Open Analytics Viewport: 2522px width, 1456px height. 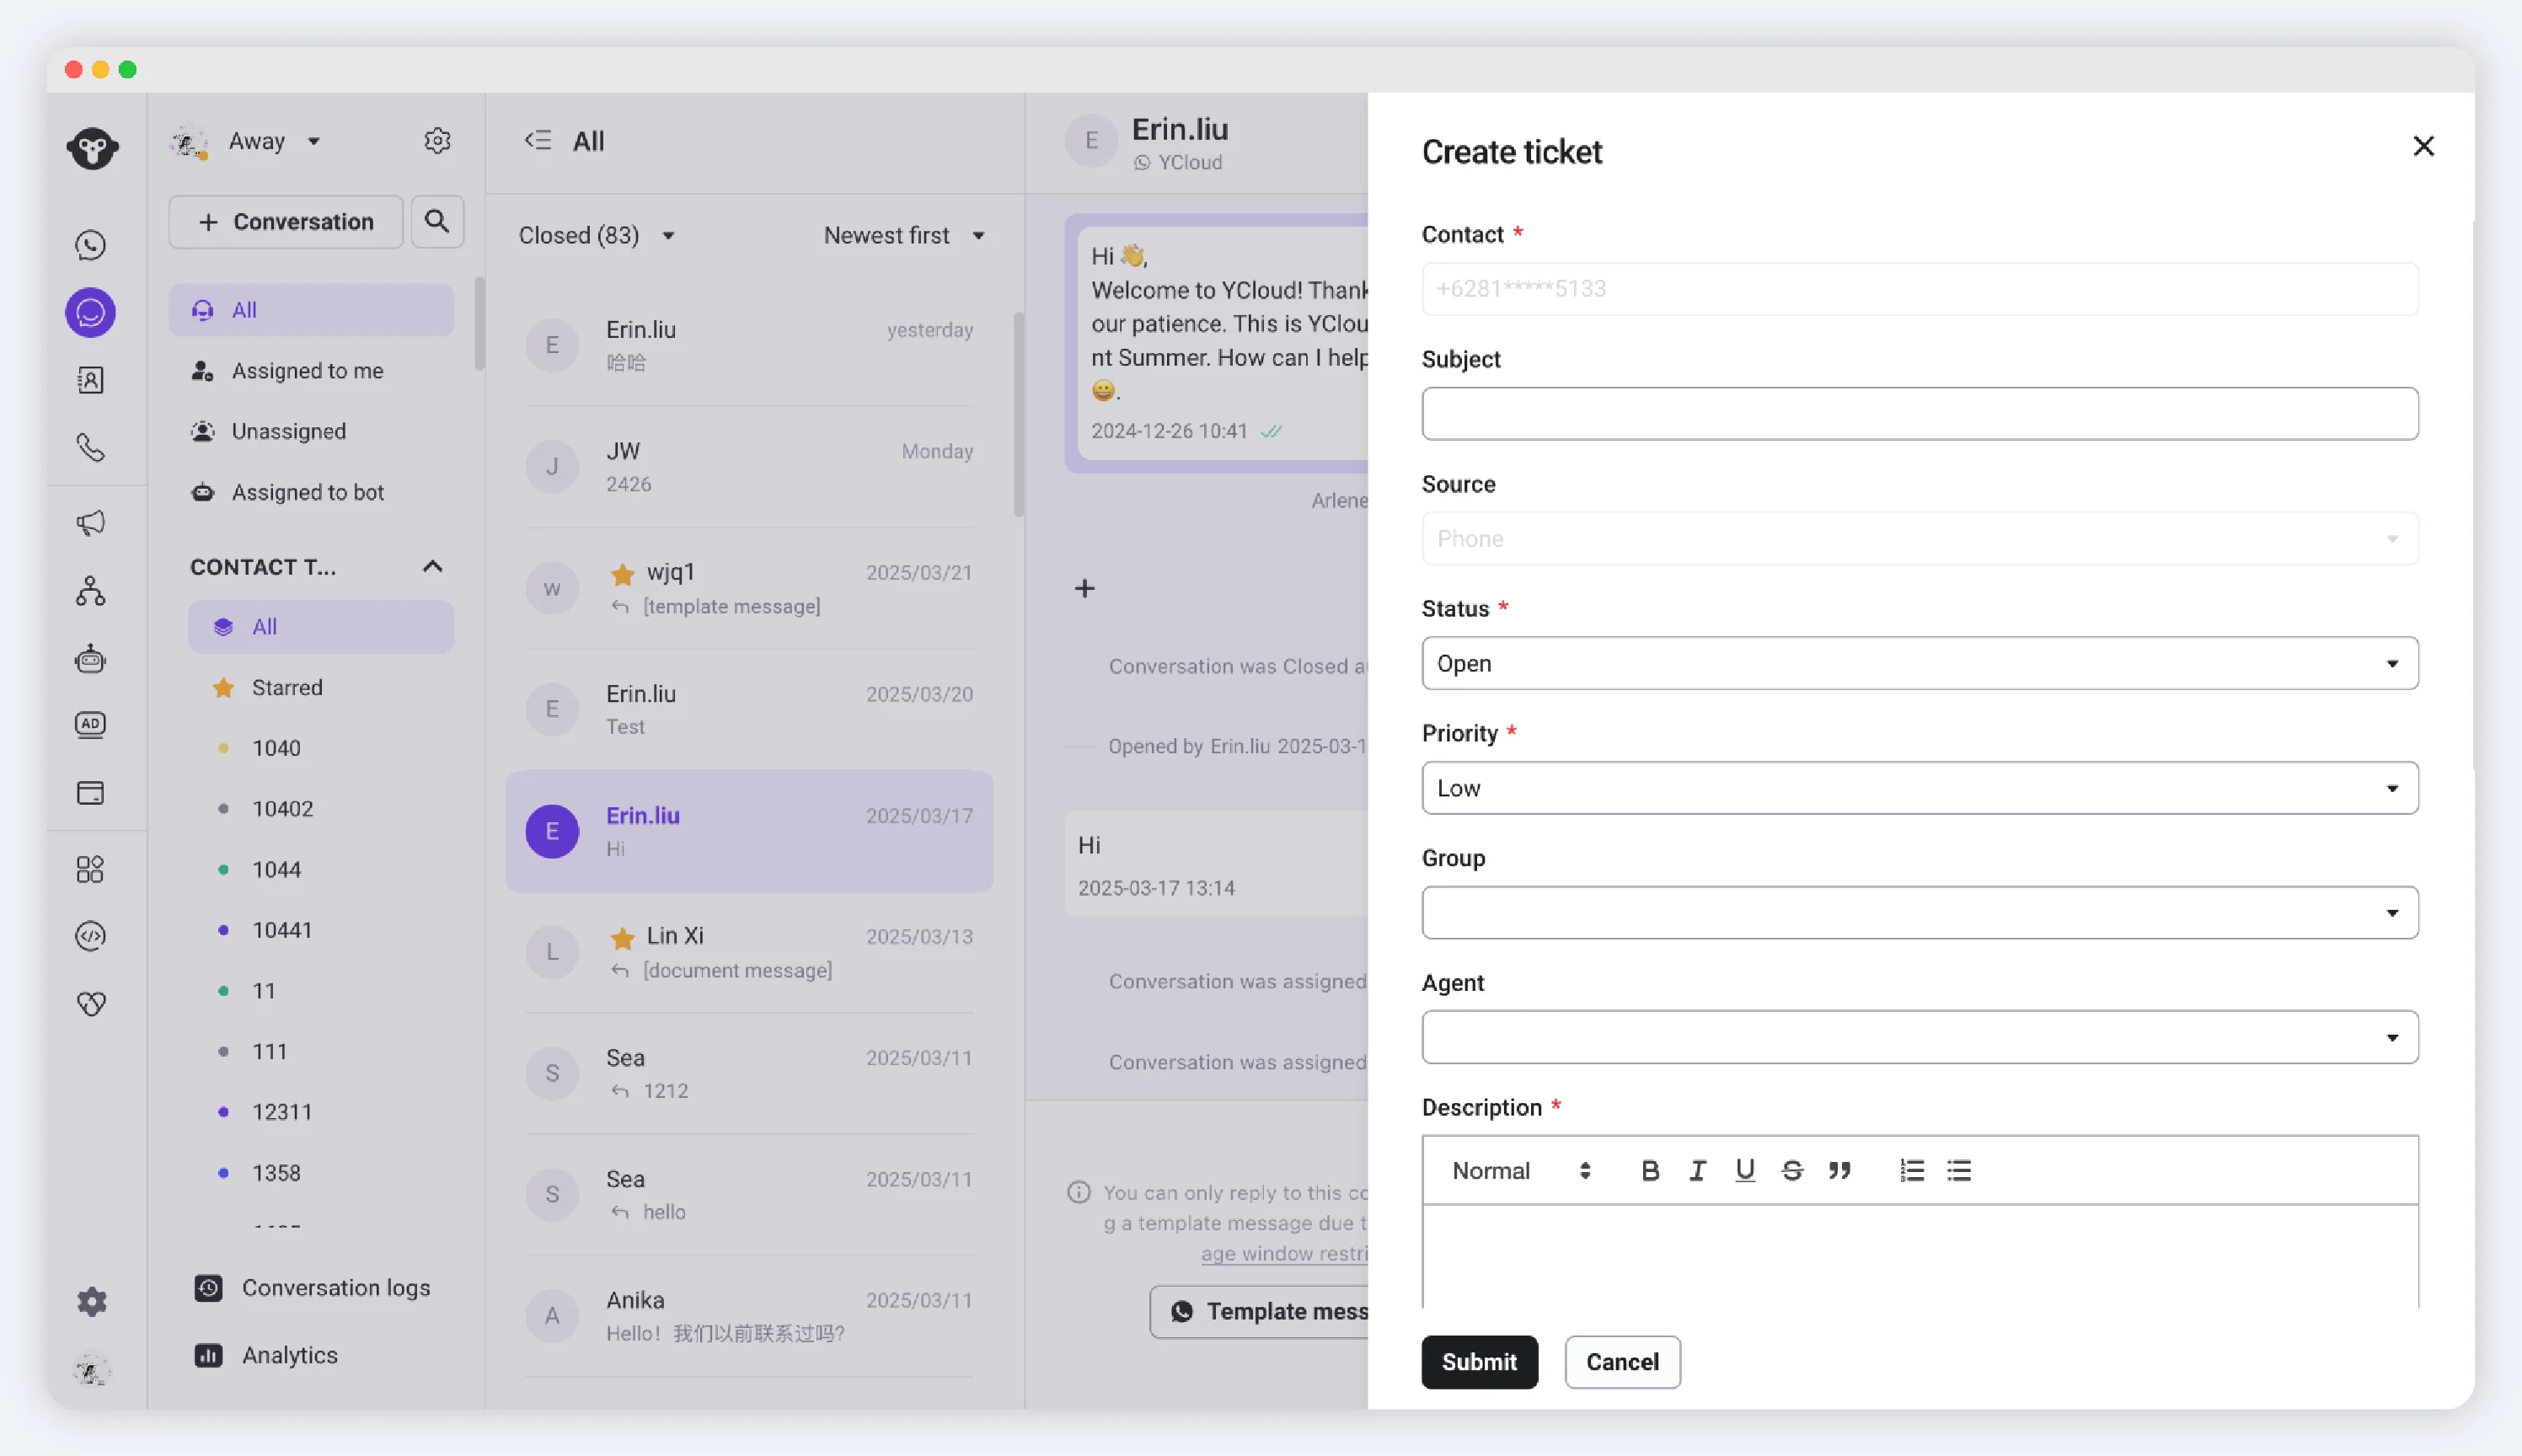[x=266, y=1355]
